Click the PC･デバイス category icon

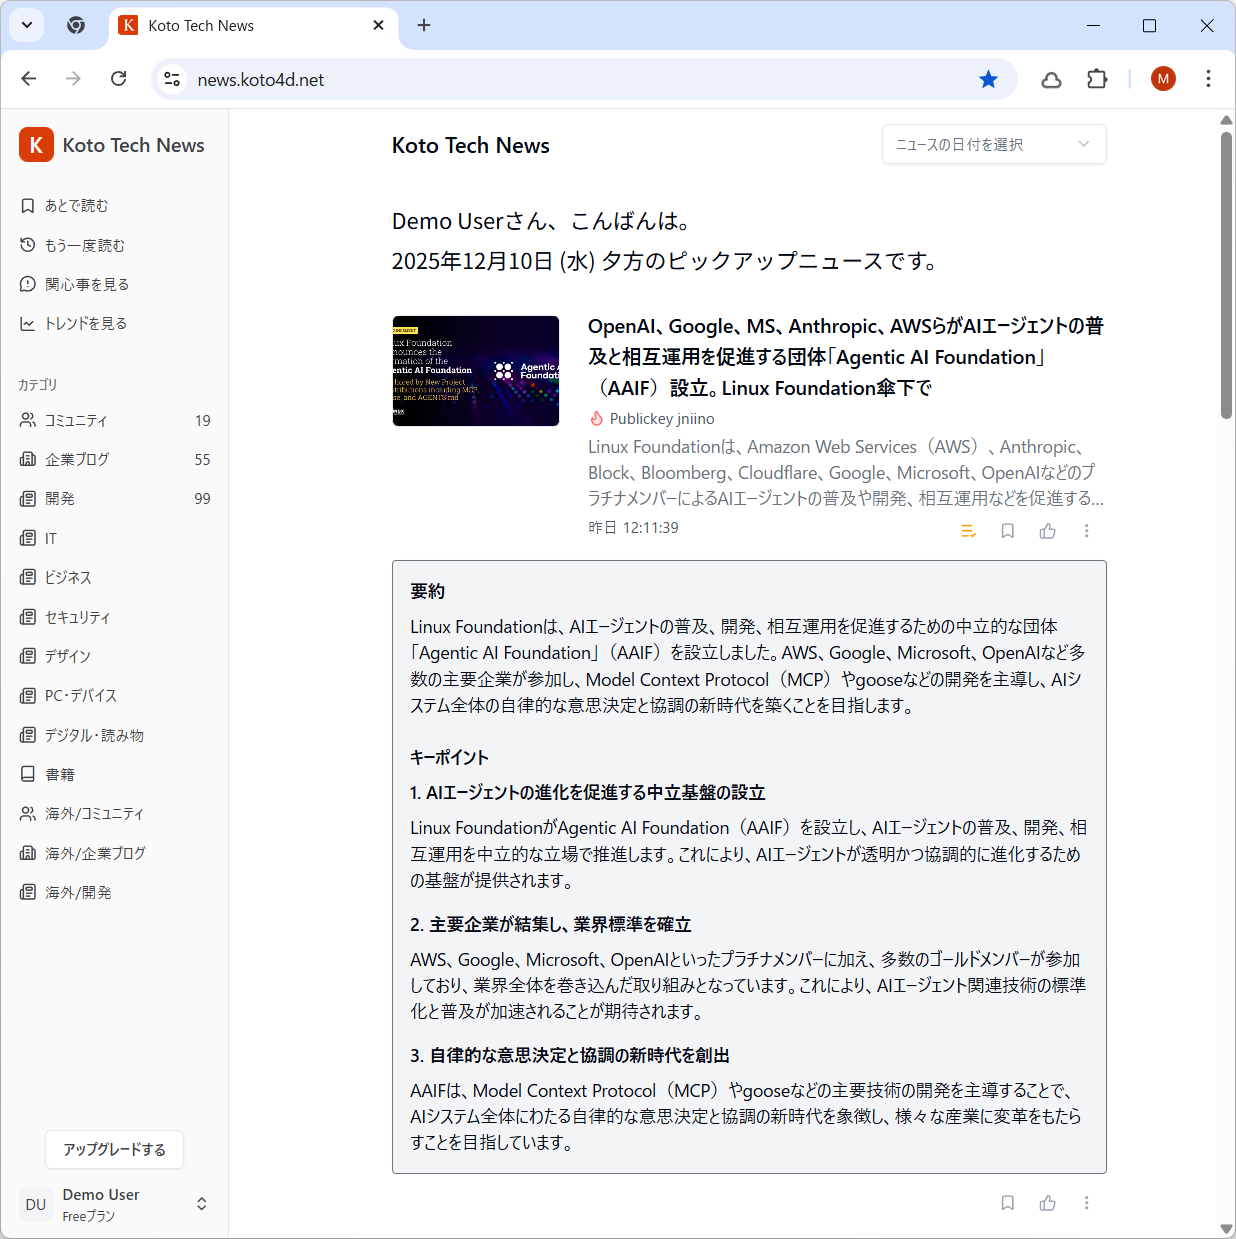(28, 696)
